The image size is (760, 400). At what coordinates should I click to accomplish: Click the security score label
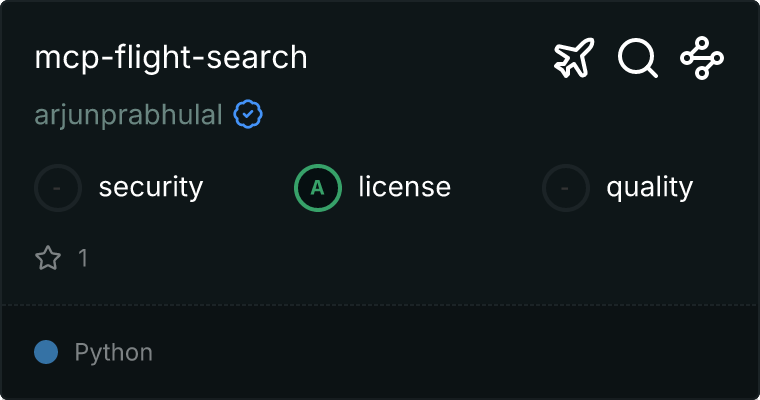click(x=151, y=188)
